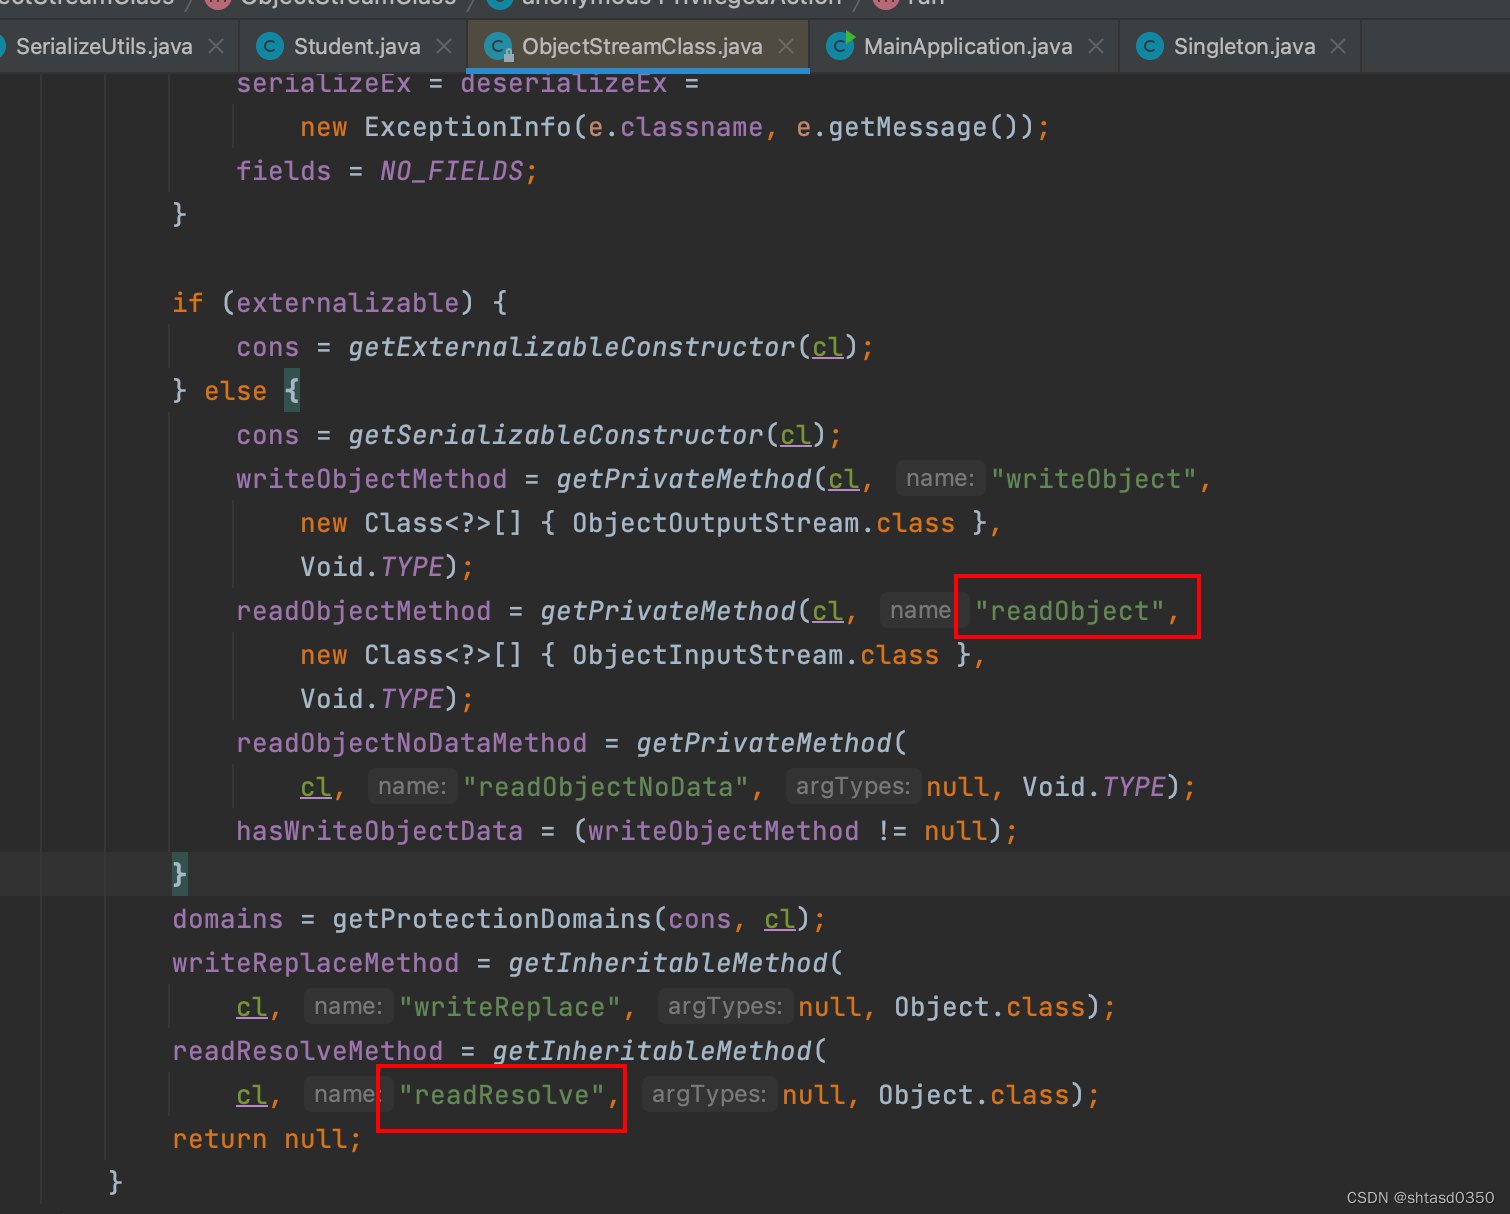
Task: Click the hasWriteObjectData variable
Action: [379, 831]
